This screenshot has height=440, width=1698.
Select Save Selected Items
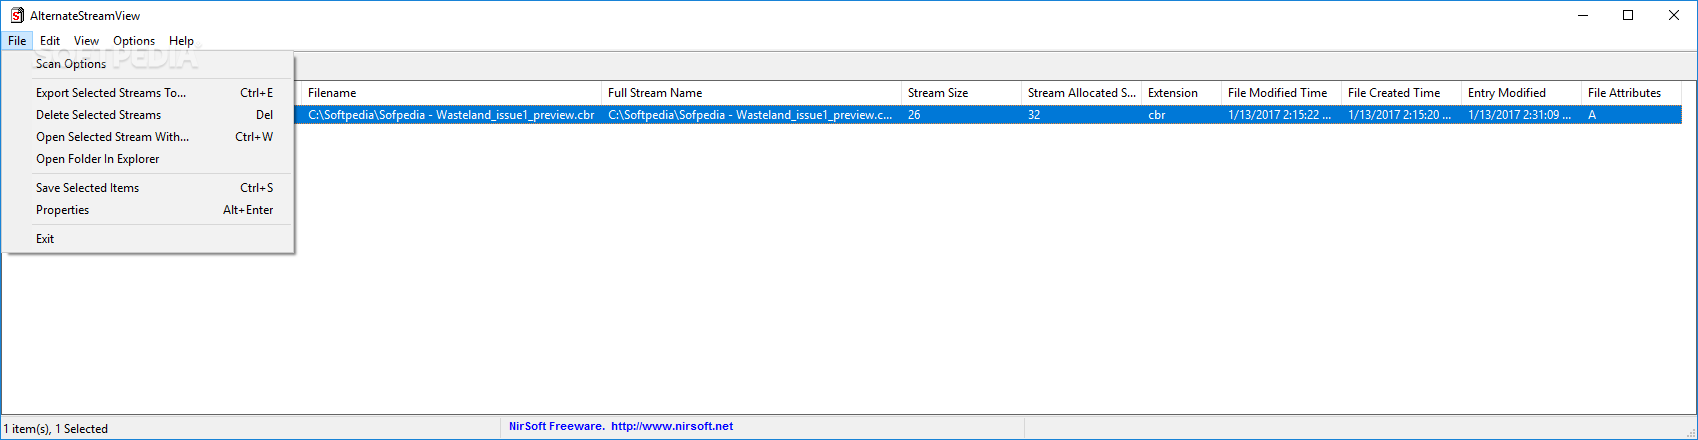[x=149, y=188]
